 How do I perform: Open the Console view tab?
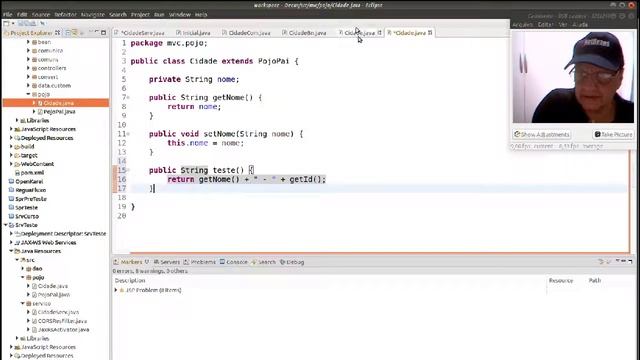pyautogui.click(x=233, y=262)
